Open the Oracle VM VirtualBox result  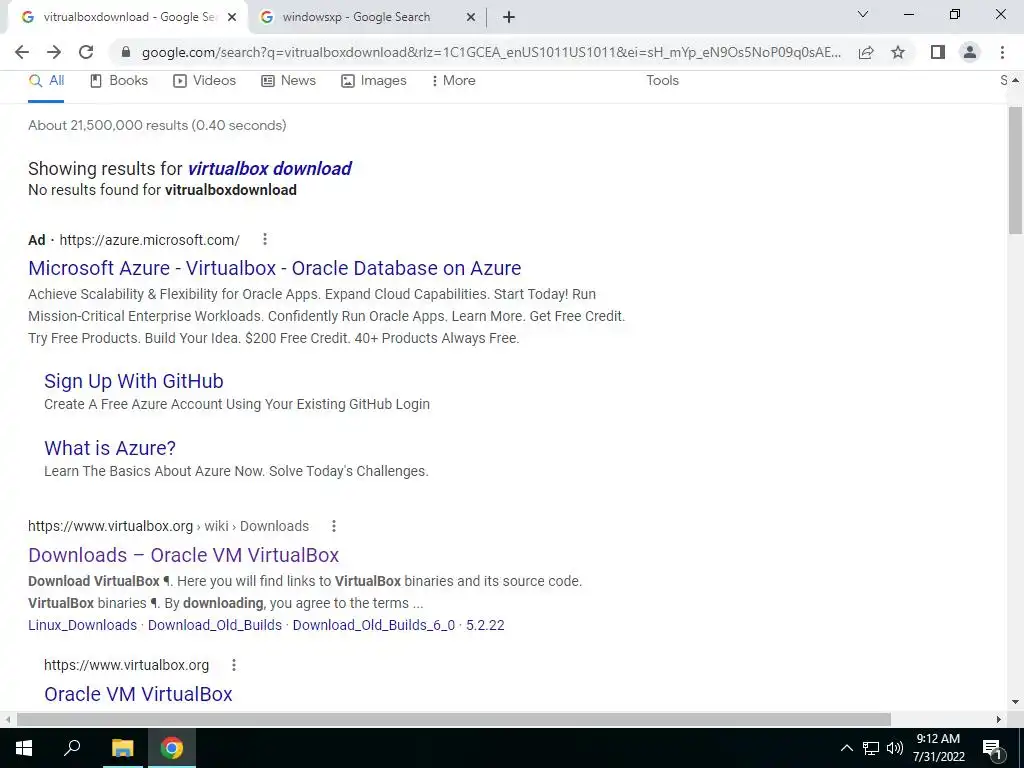138,694
